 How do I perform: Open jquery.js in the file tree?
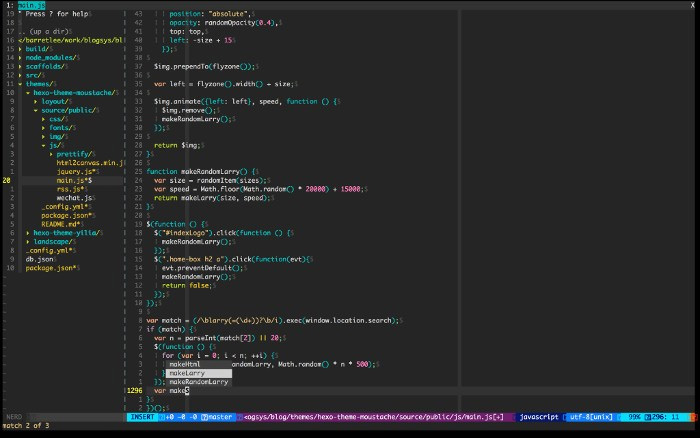tap(76, 172)
